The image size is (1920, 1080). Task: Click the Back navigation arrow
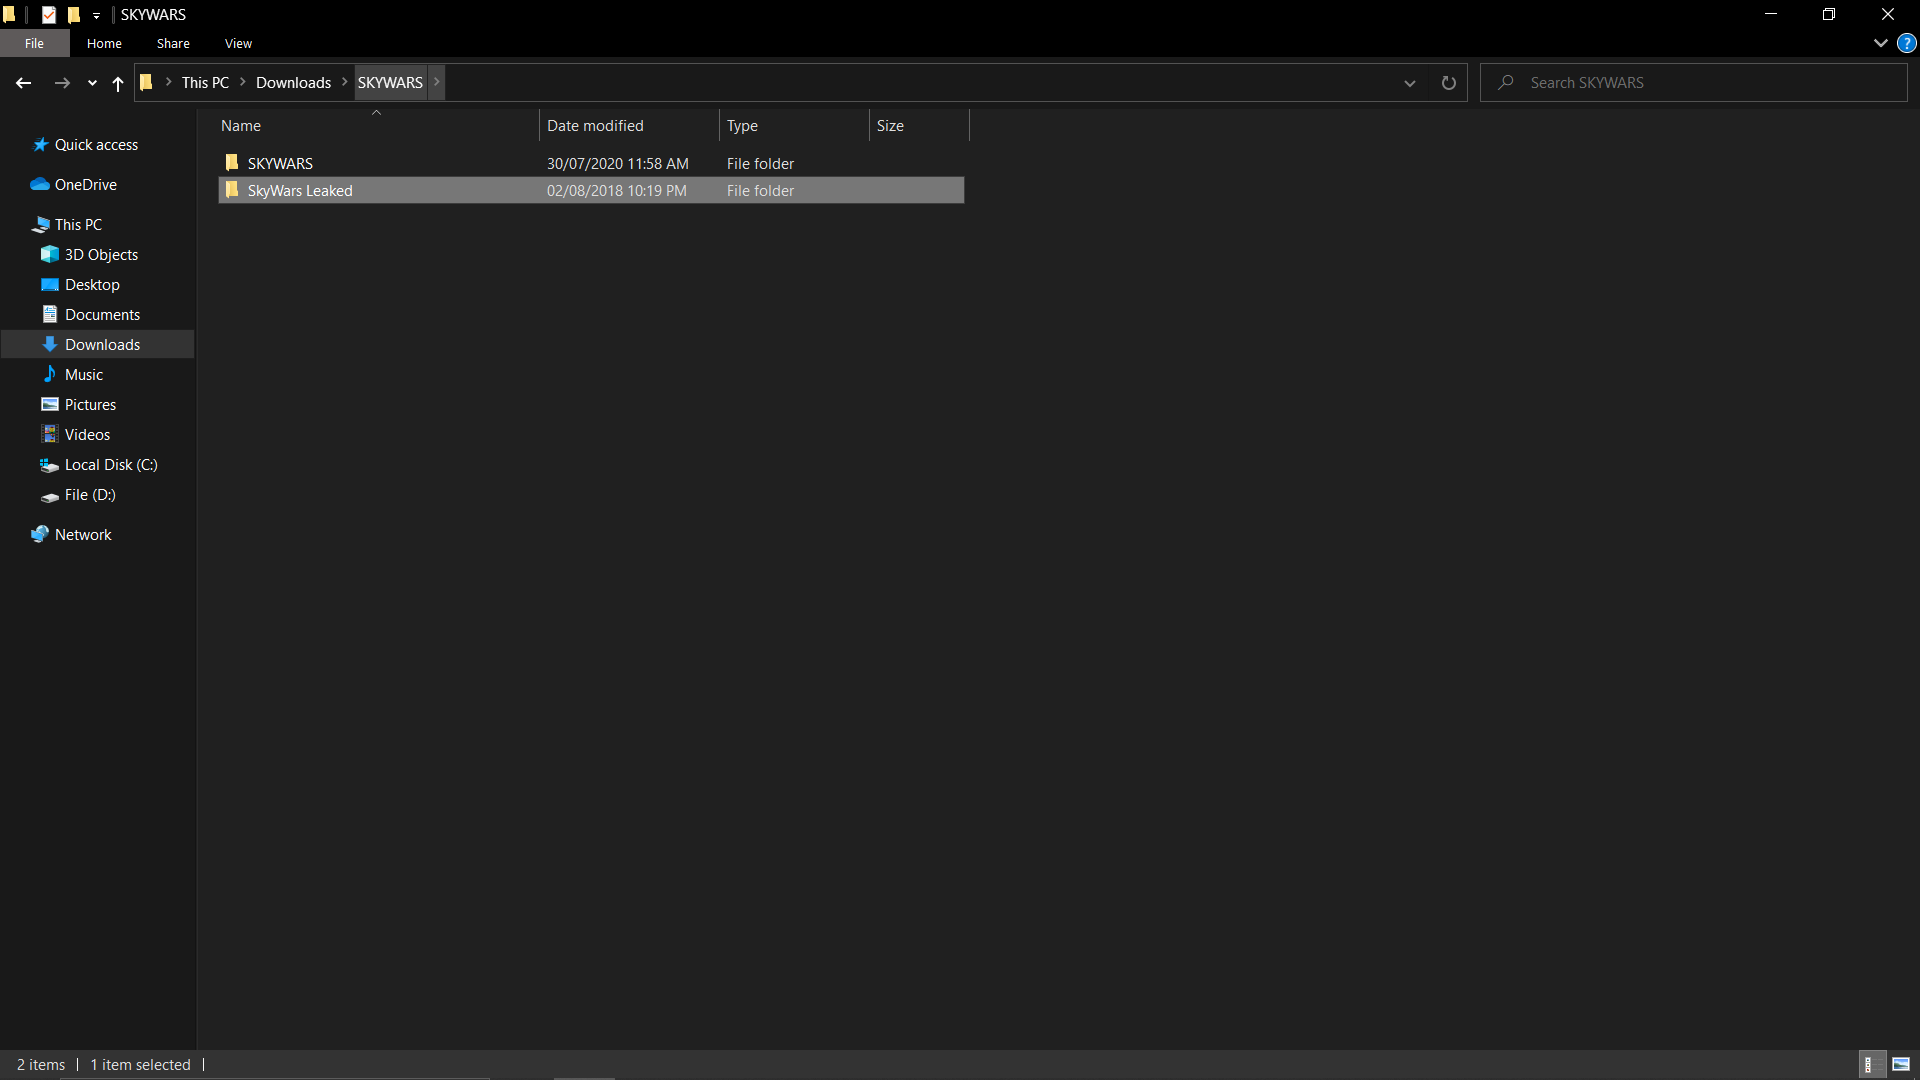coord(24,83)
